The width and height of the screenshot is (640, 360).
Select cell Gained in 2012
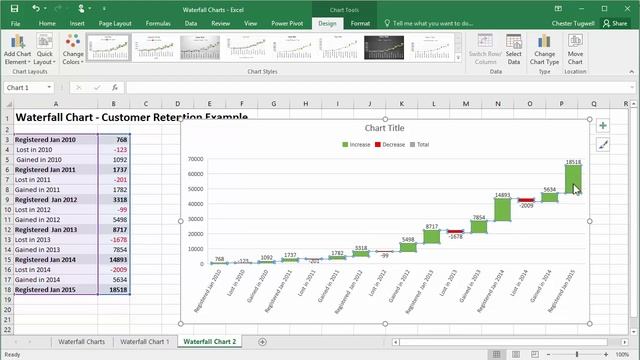point(56,220)
